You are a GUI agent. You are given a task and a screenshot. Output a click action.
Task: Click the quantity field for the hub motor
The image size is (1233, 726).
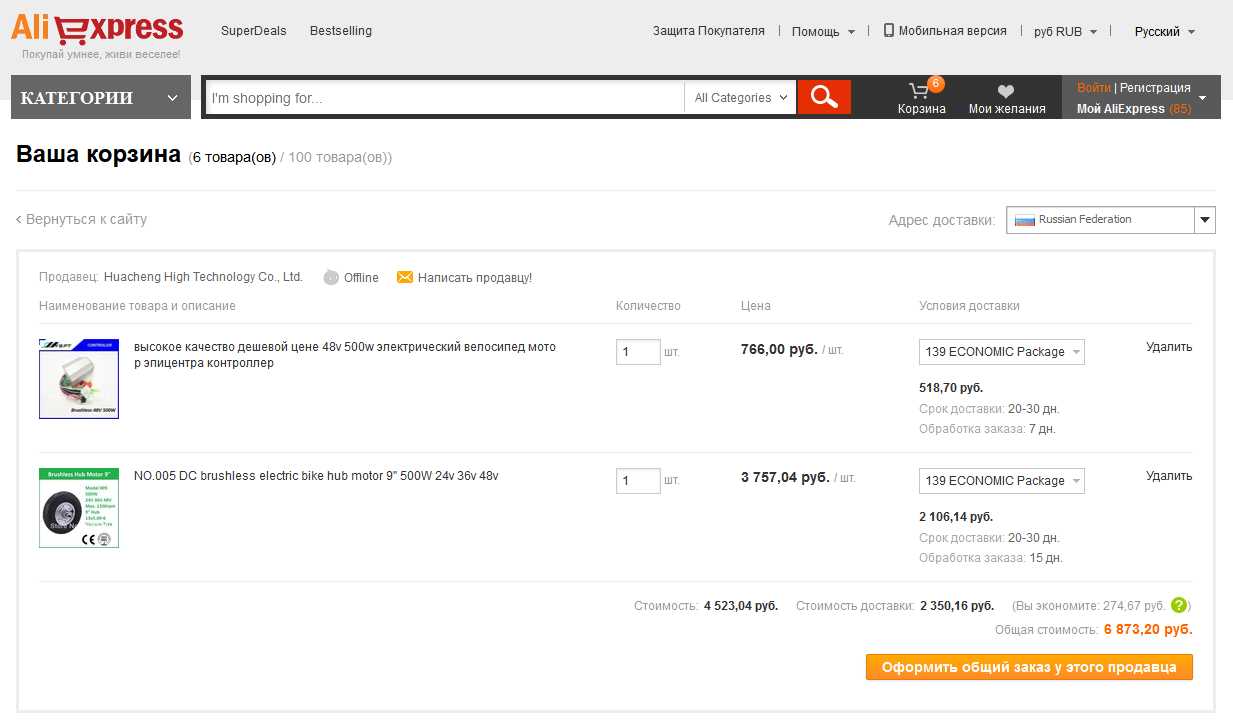point(638,481)
